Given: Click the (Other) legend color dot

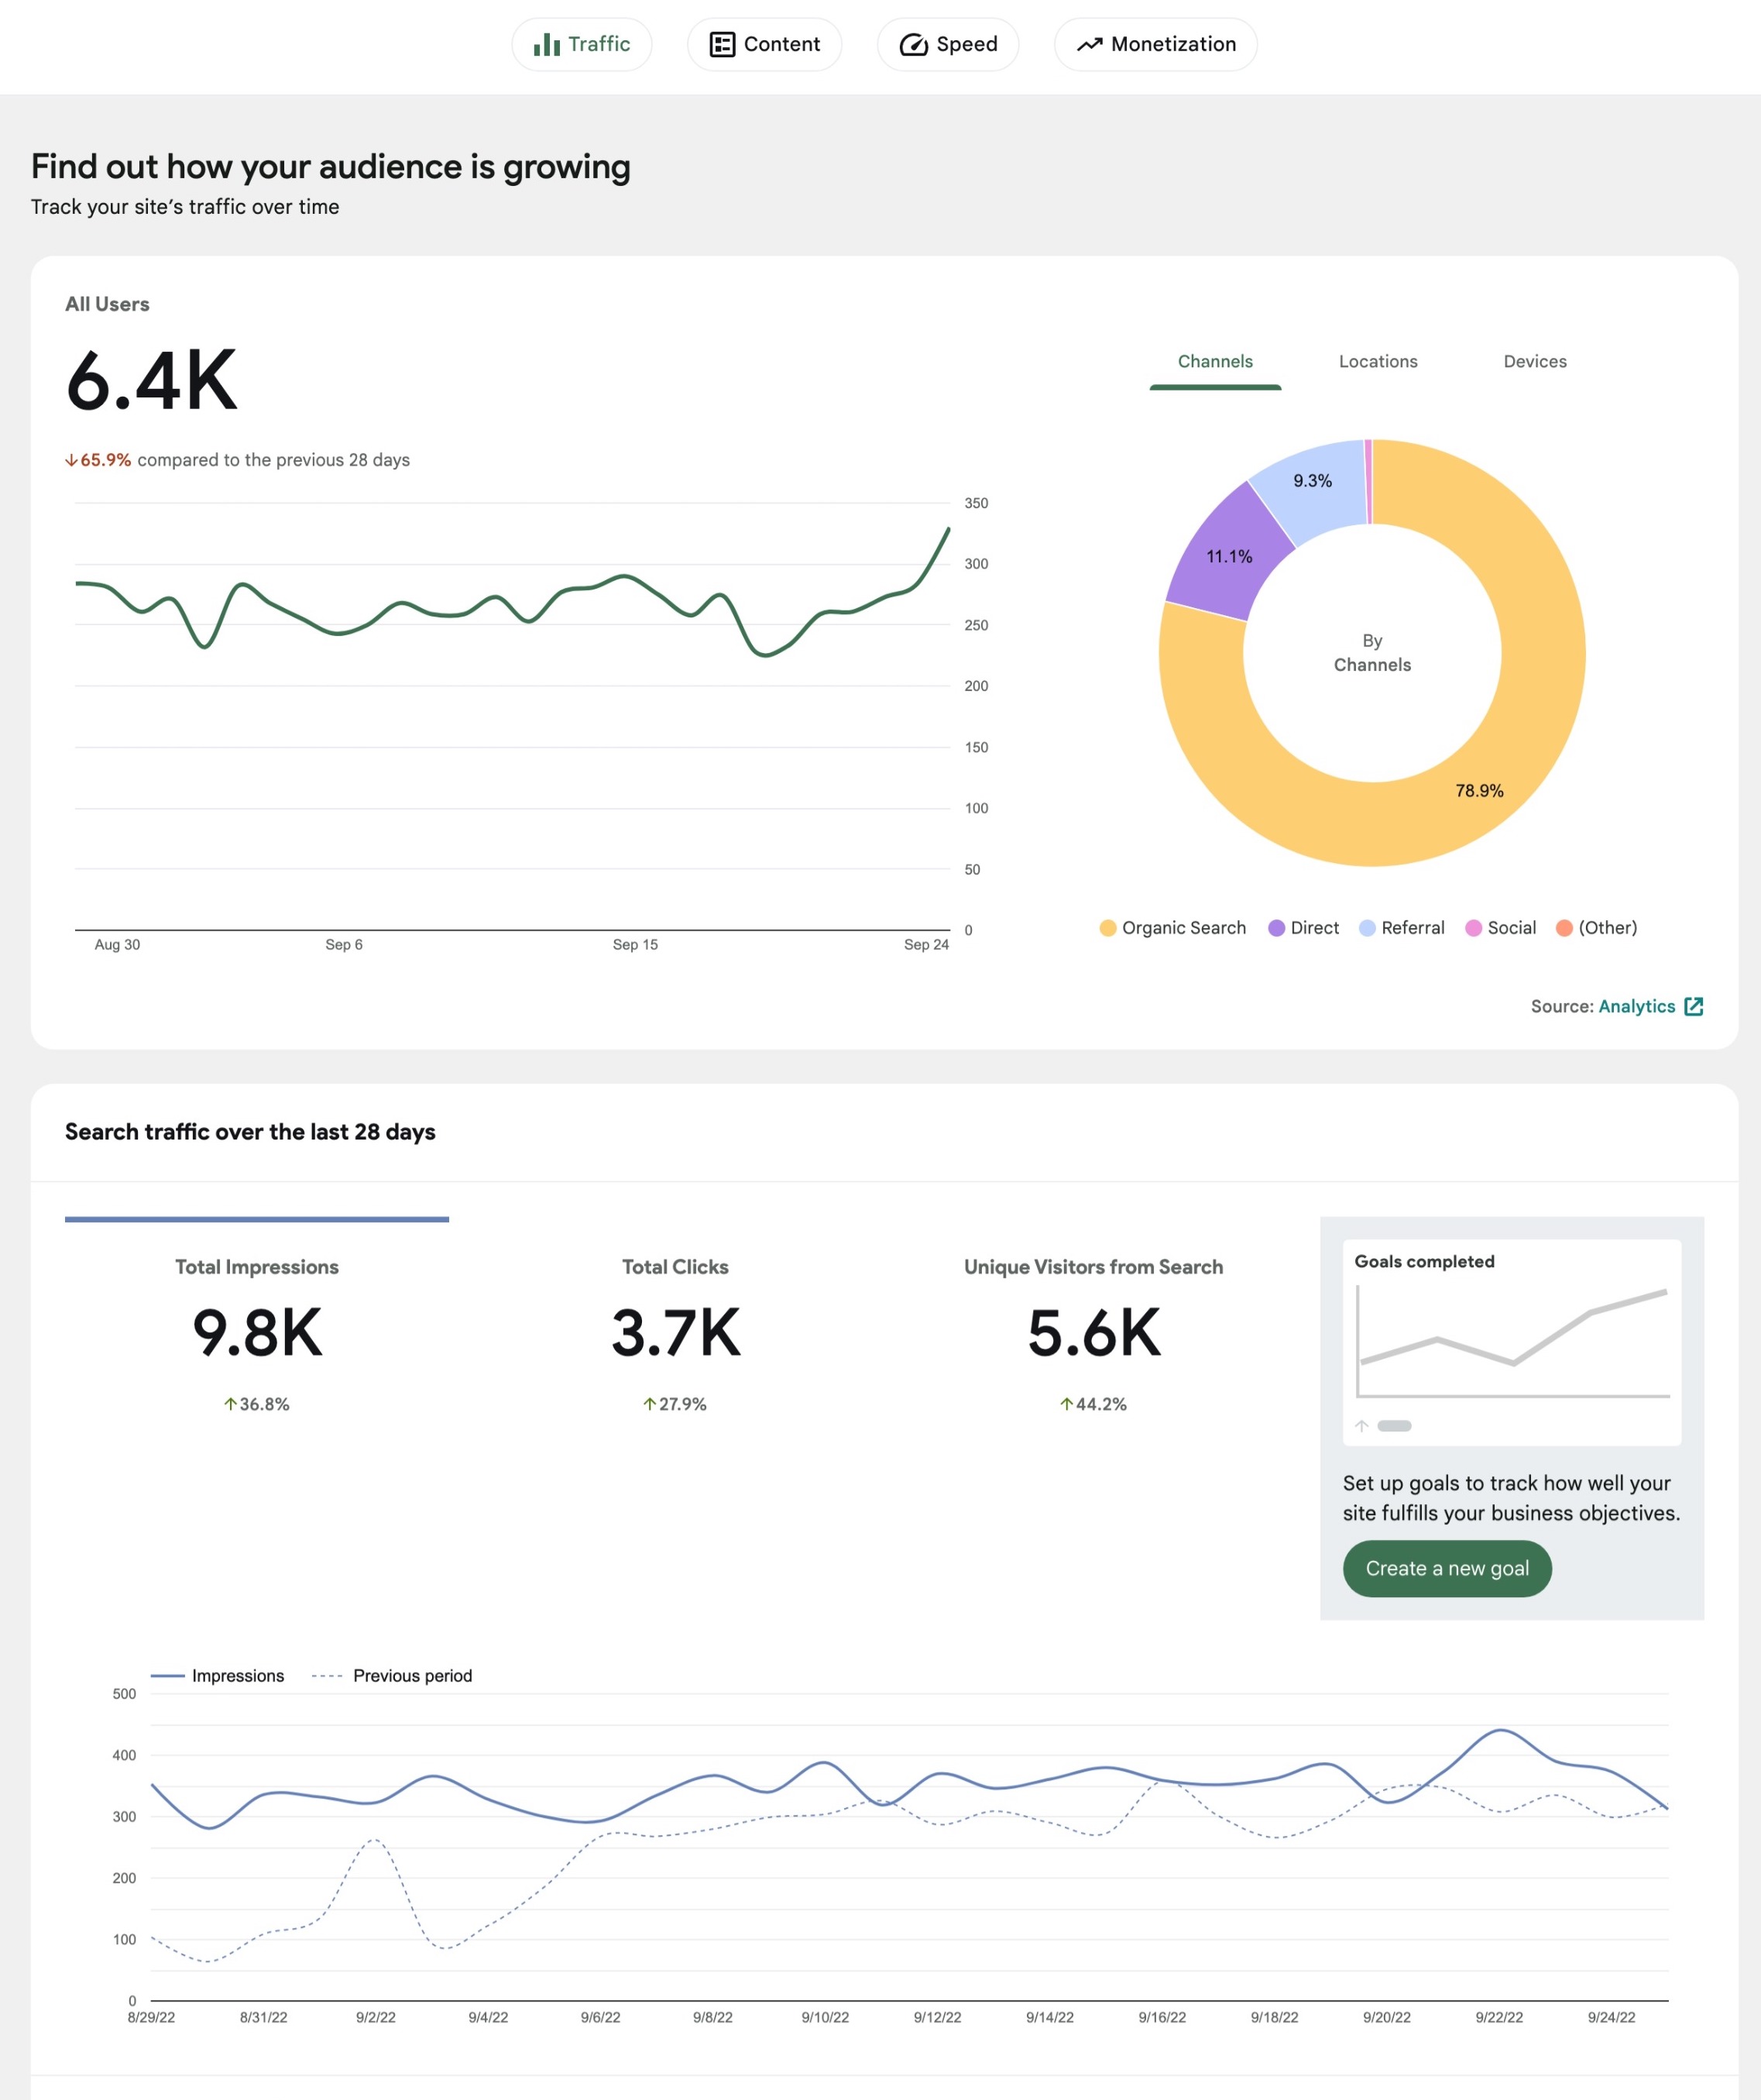Looking at the screenshot, I should (1564, 928).
